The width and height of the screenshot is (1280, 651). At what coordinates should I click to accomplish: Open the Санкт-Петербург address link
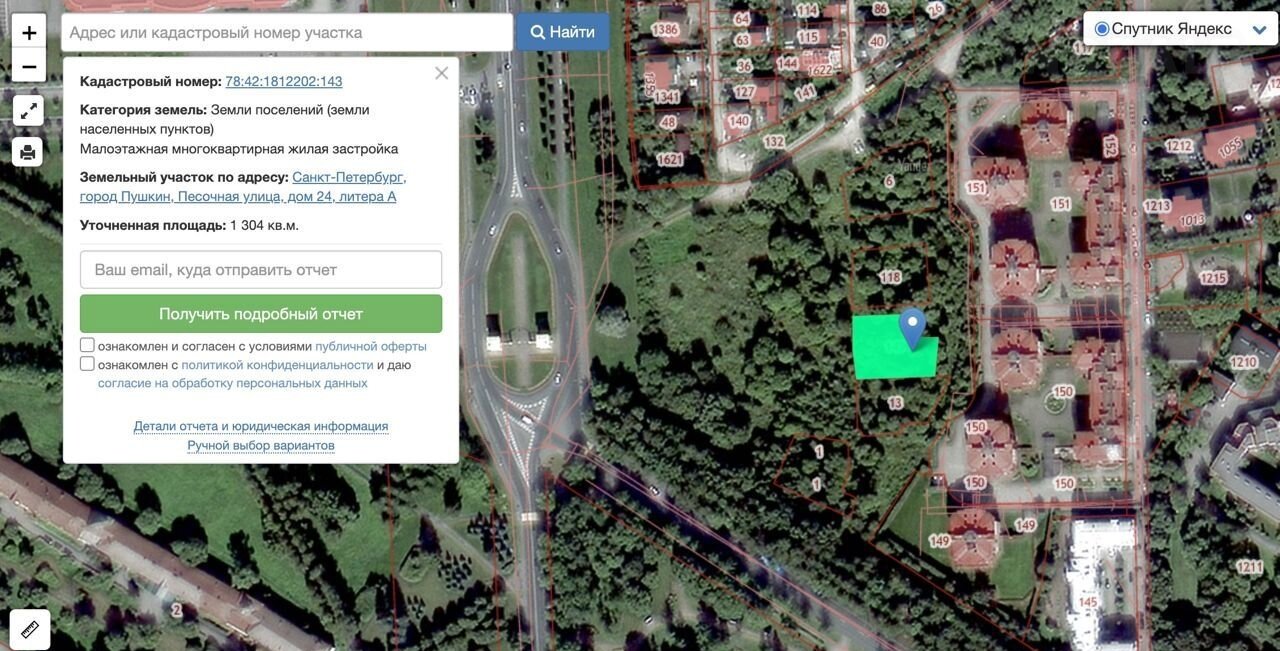pyautogui.click(x=348, y=177)
